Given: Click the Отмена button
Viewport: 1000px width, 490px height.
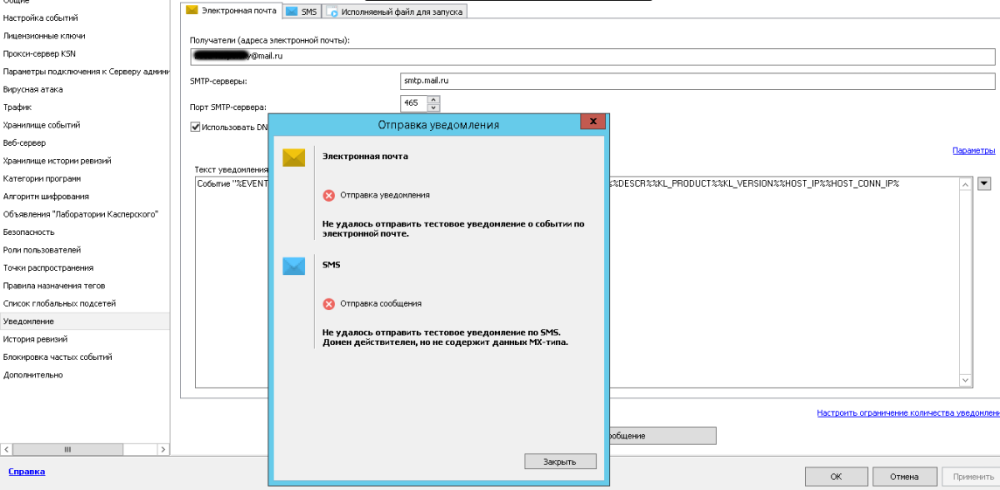Looking at the screenshot, I should (x=904, y=476).
